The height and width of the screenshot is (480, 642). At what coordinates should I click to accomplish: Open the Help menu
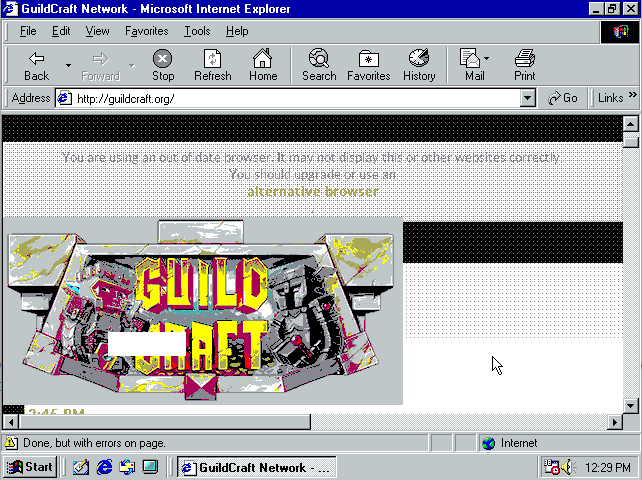[x=237, y=31]
